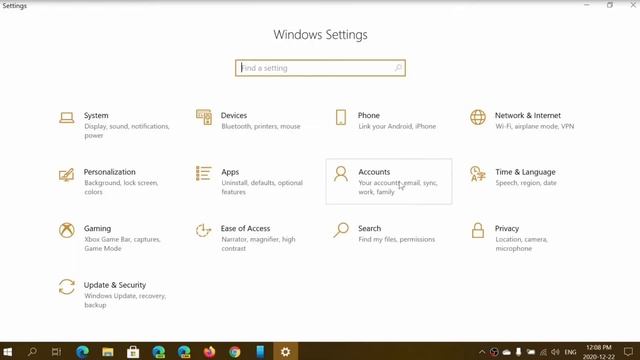Minimize the Settings window
The width and height of the screenshot is (640, 360).
[587, 5]
